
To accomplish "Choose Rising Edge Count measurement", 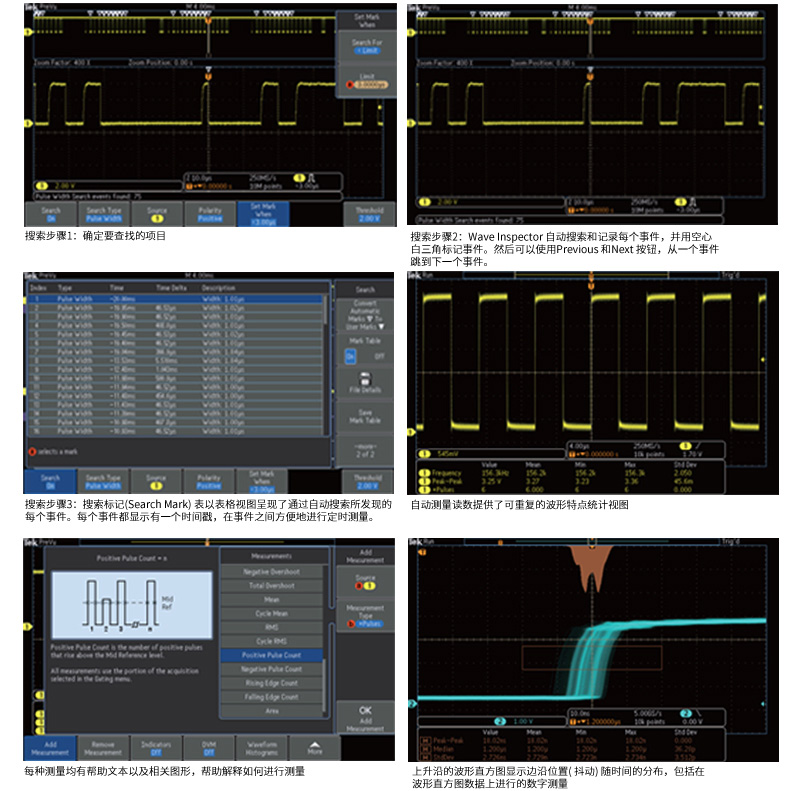I will point(271,683).
